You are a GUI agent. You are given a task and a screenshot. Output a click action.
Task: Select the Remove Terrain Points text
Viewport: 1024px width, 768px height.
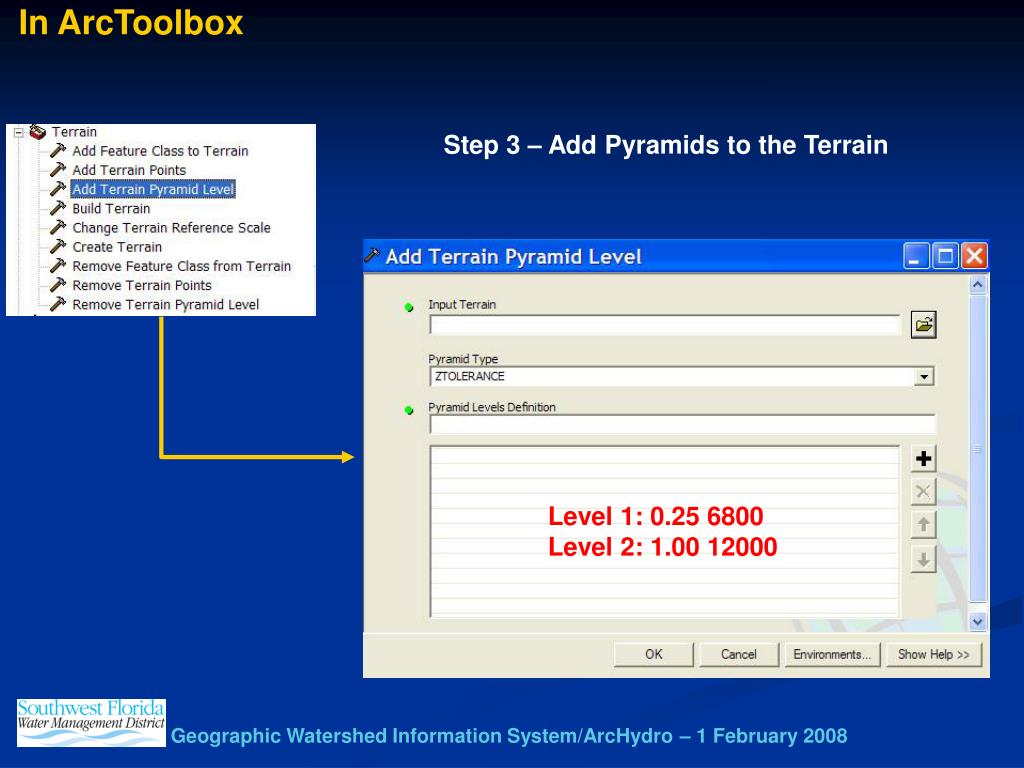(142, 285)
